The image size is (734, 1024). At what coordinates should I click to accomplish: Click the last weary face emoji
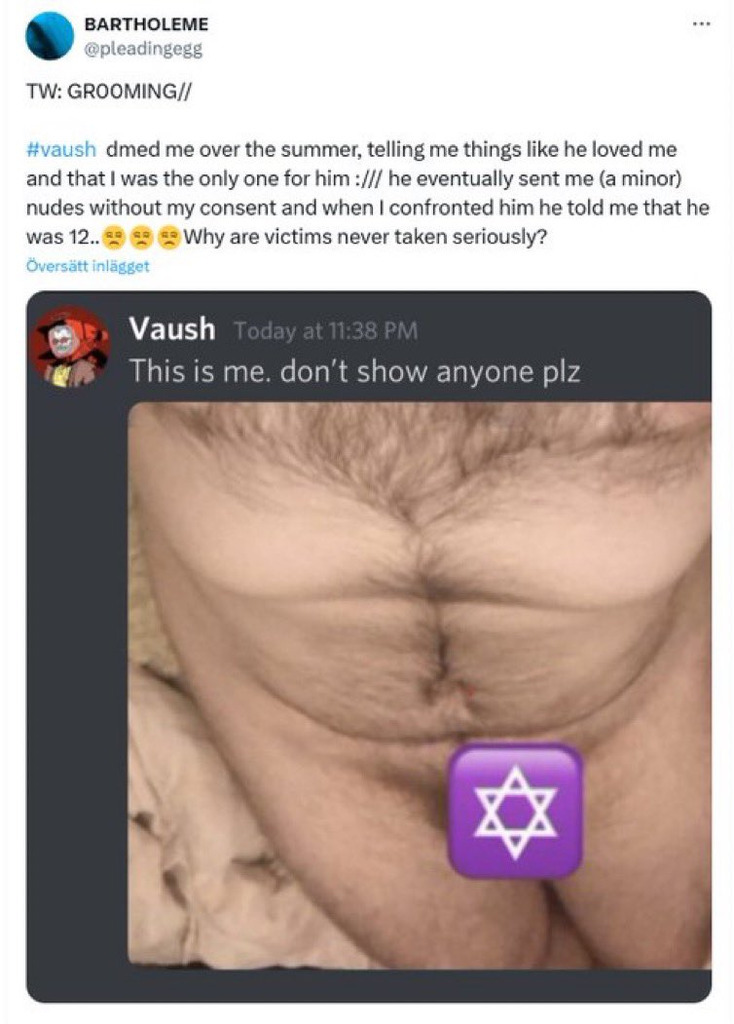169,237
